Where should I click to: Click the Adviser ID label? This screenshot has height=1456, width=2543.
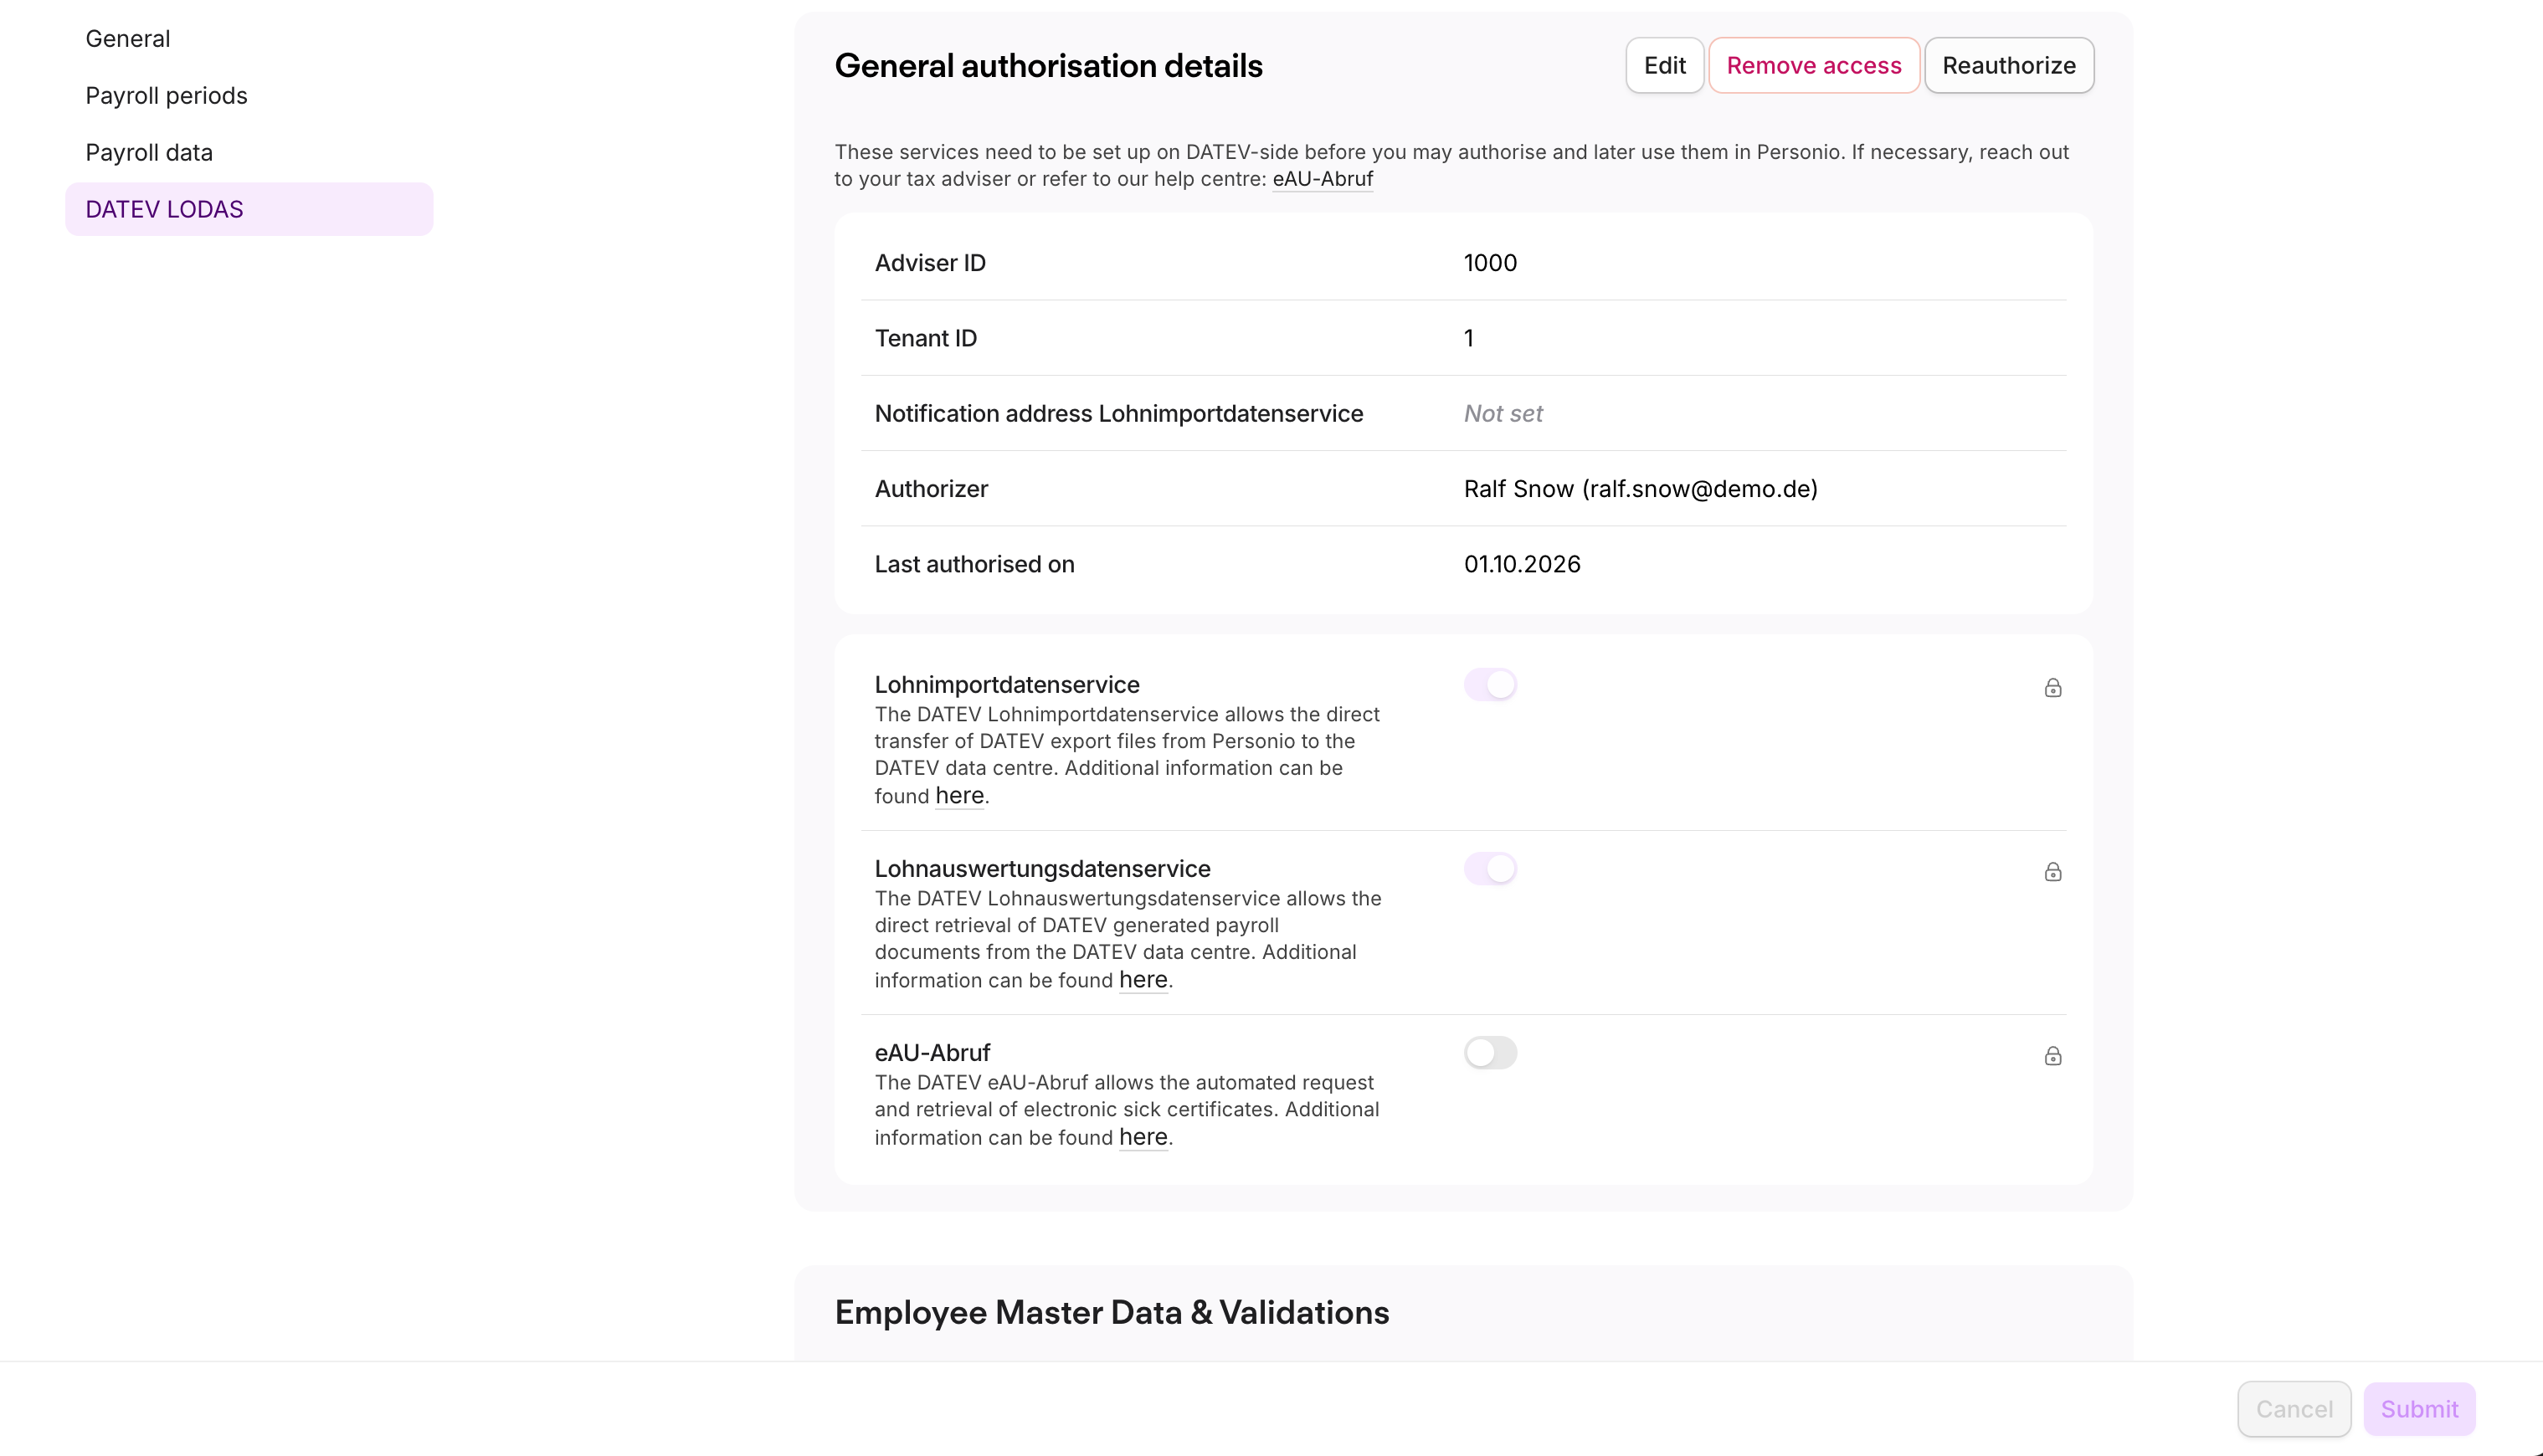pos(930,263)
